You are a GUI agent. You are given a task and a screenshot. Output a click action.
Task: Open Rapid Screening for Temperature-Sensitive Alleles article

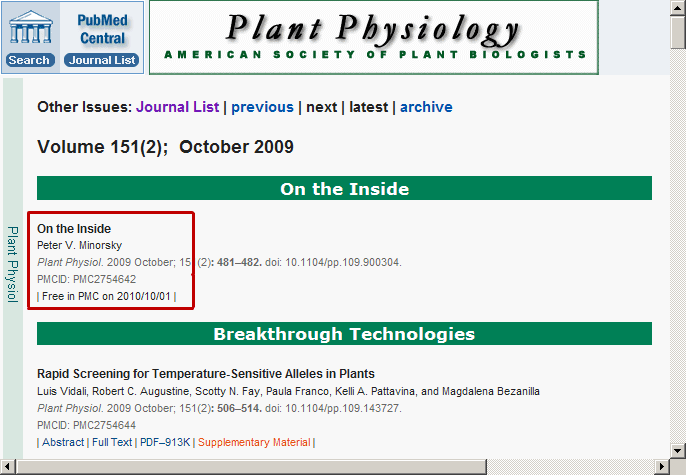click(x=206, y=374)
